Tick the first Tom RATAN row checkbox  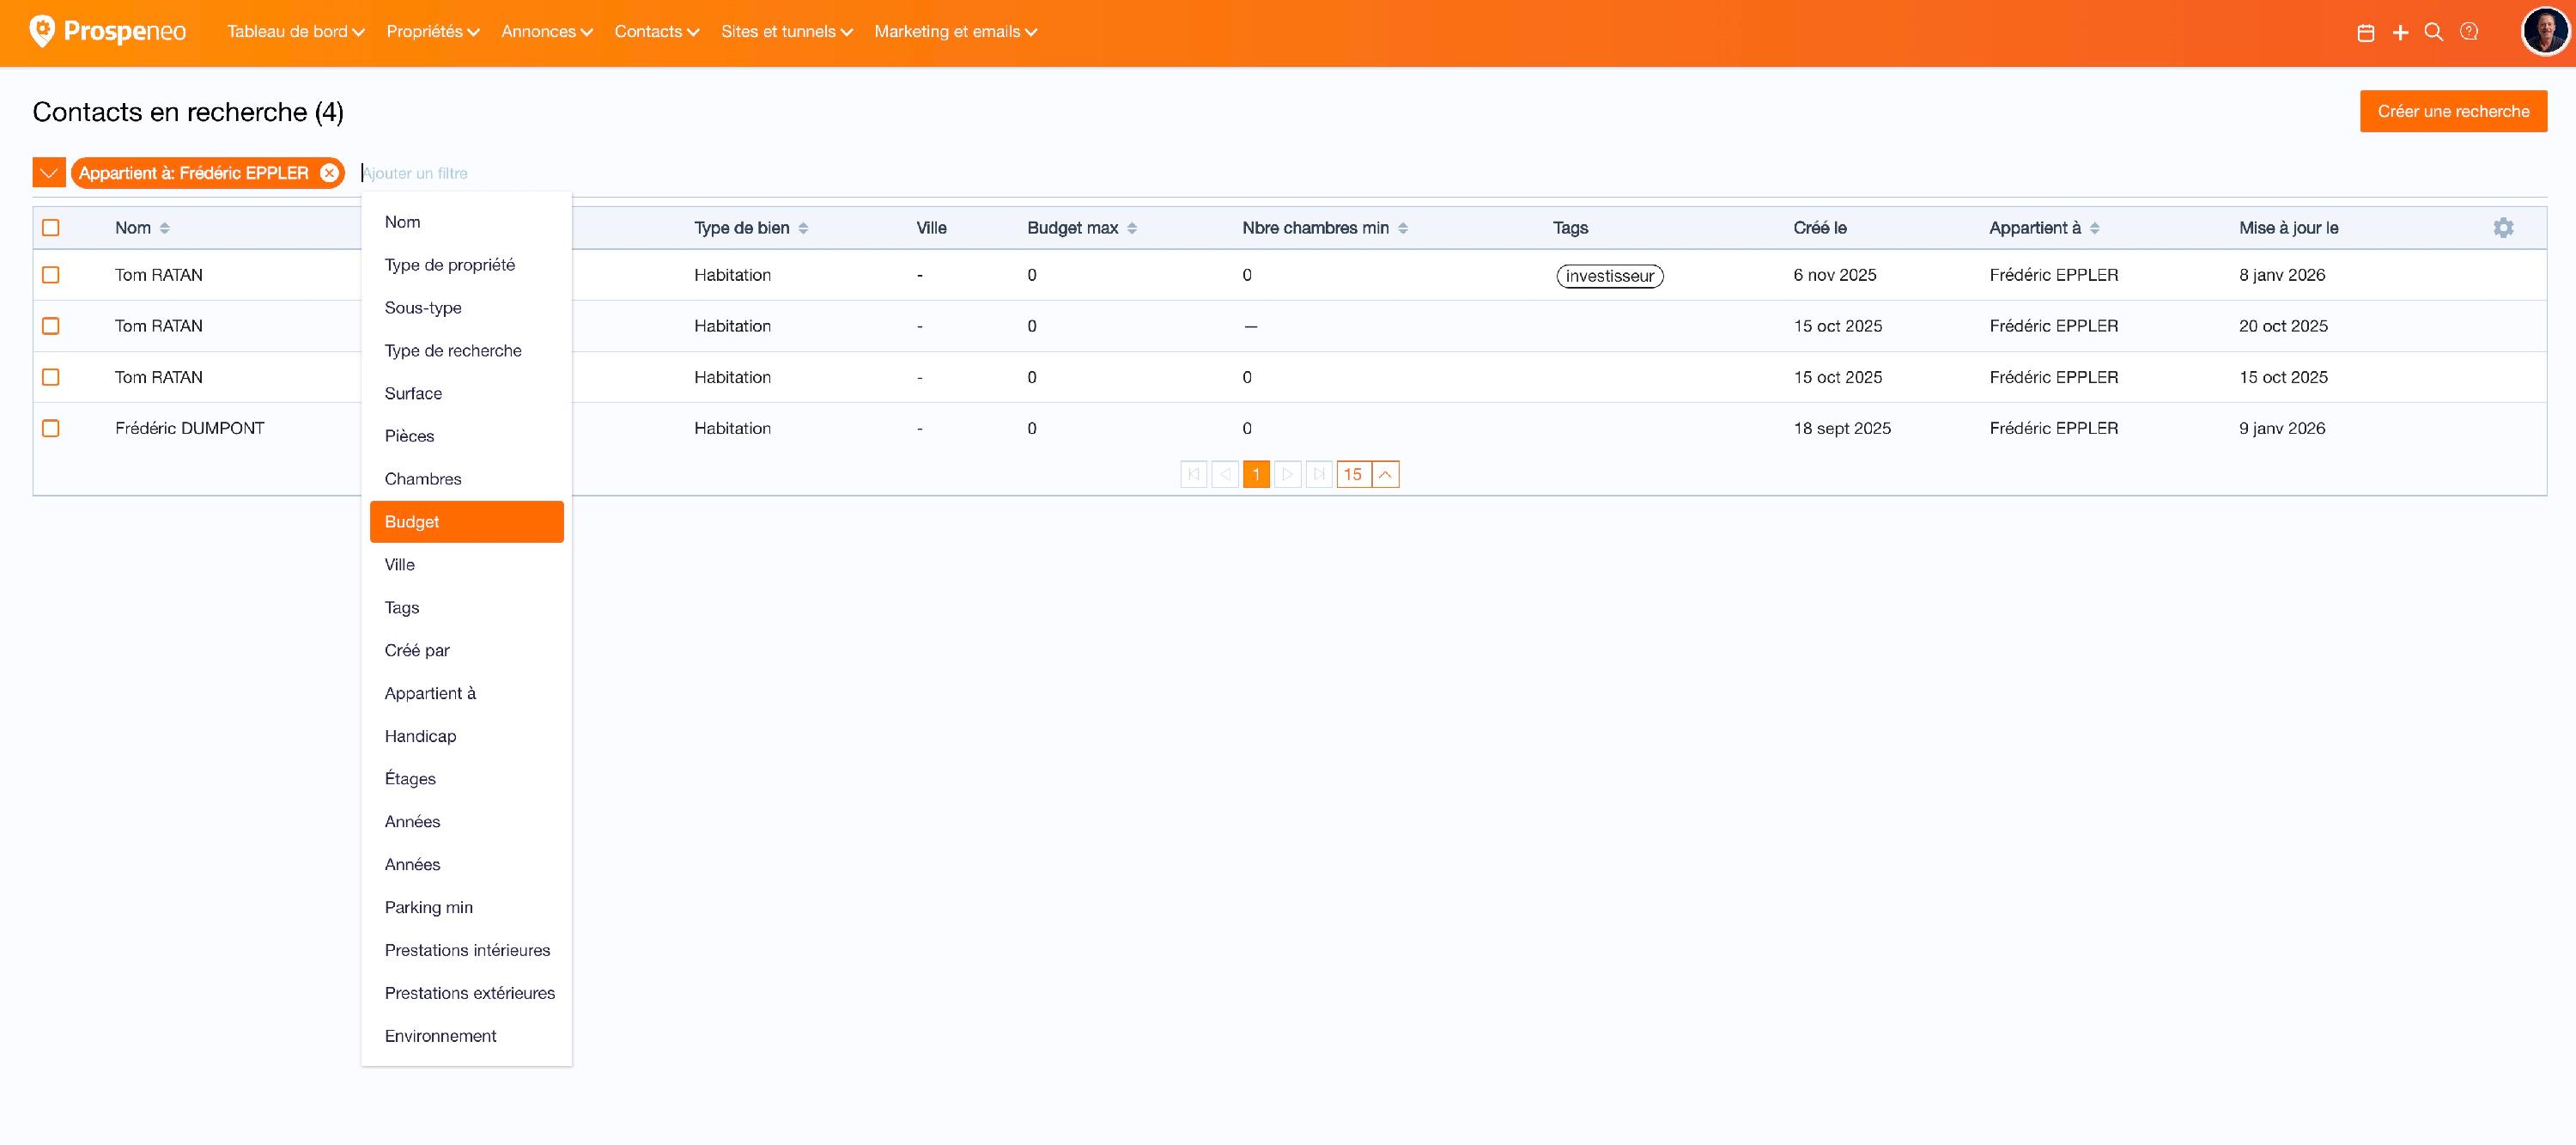pos(51,275)
